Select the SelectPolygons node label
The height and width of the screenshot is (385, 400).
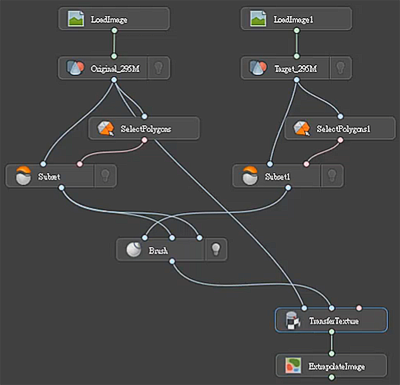point(146,129)
